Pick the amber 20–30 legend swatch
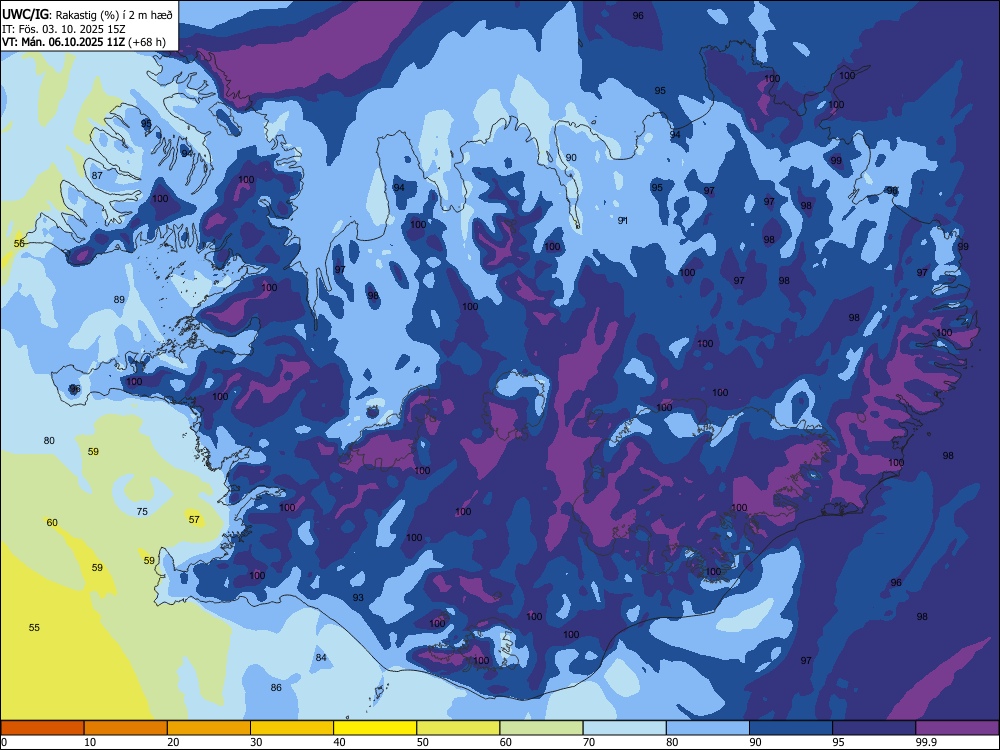The height and width of the screenshot is (750, 1000). pyautogui.click(x=209, y=728)
